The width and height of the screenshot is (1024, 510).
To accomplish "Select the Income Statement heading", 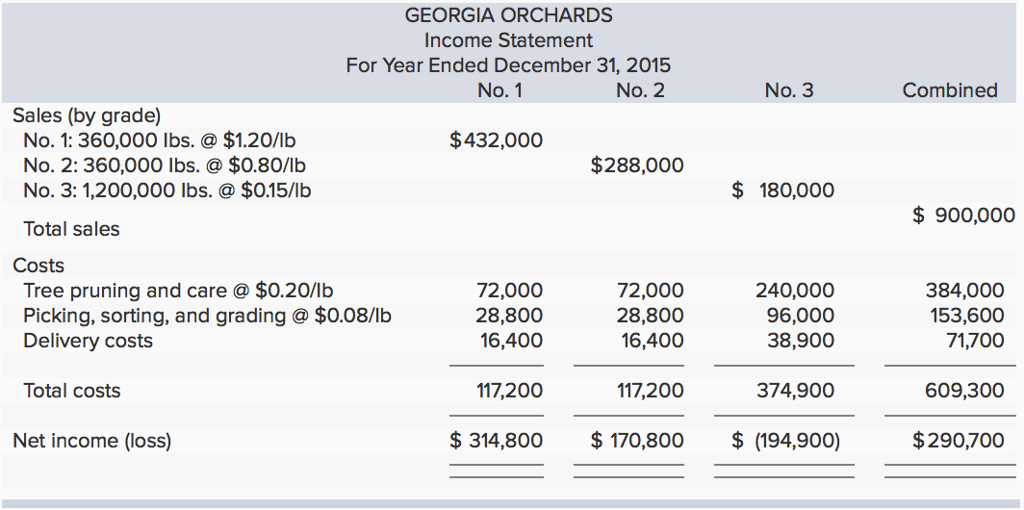I will [x=508, y=41].
